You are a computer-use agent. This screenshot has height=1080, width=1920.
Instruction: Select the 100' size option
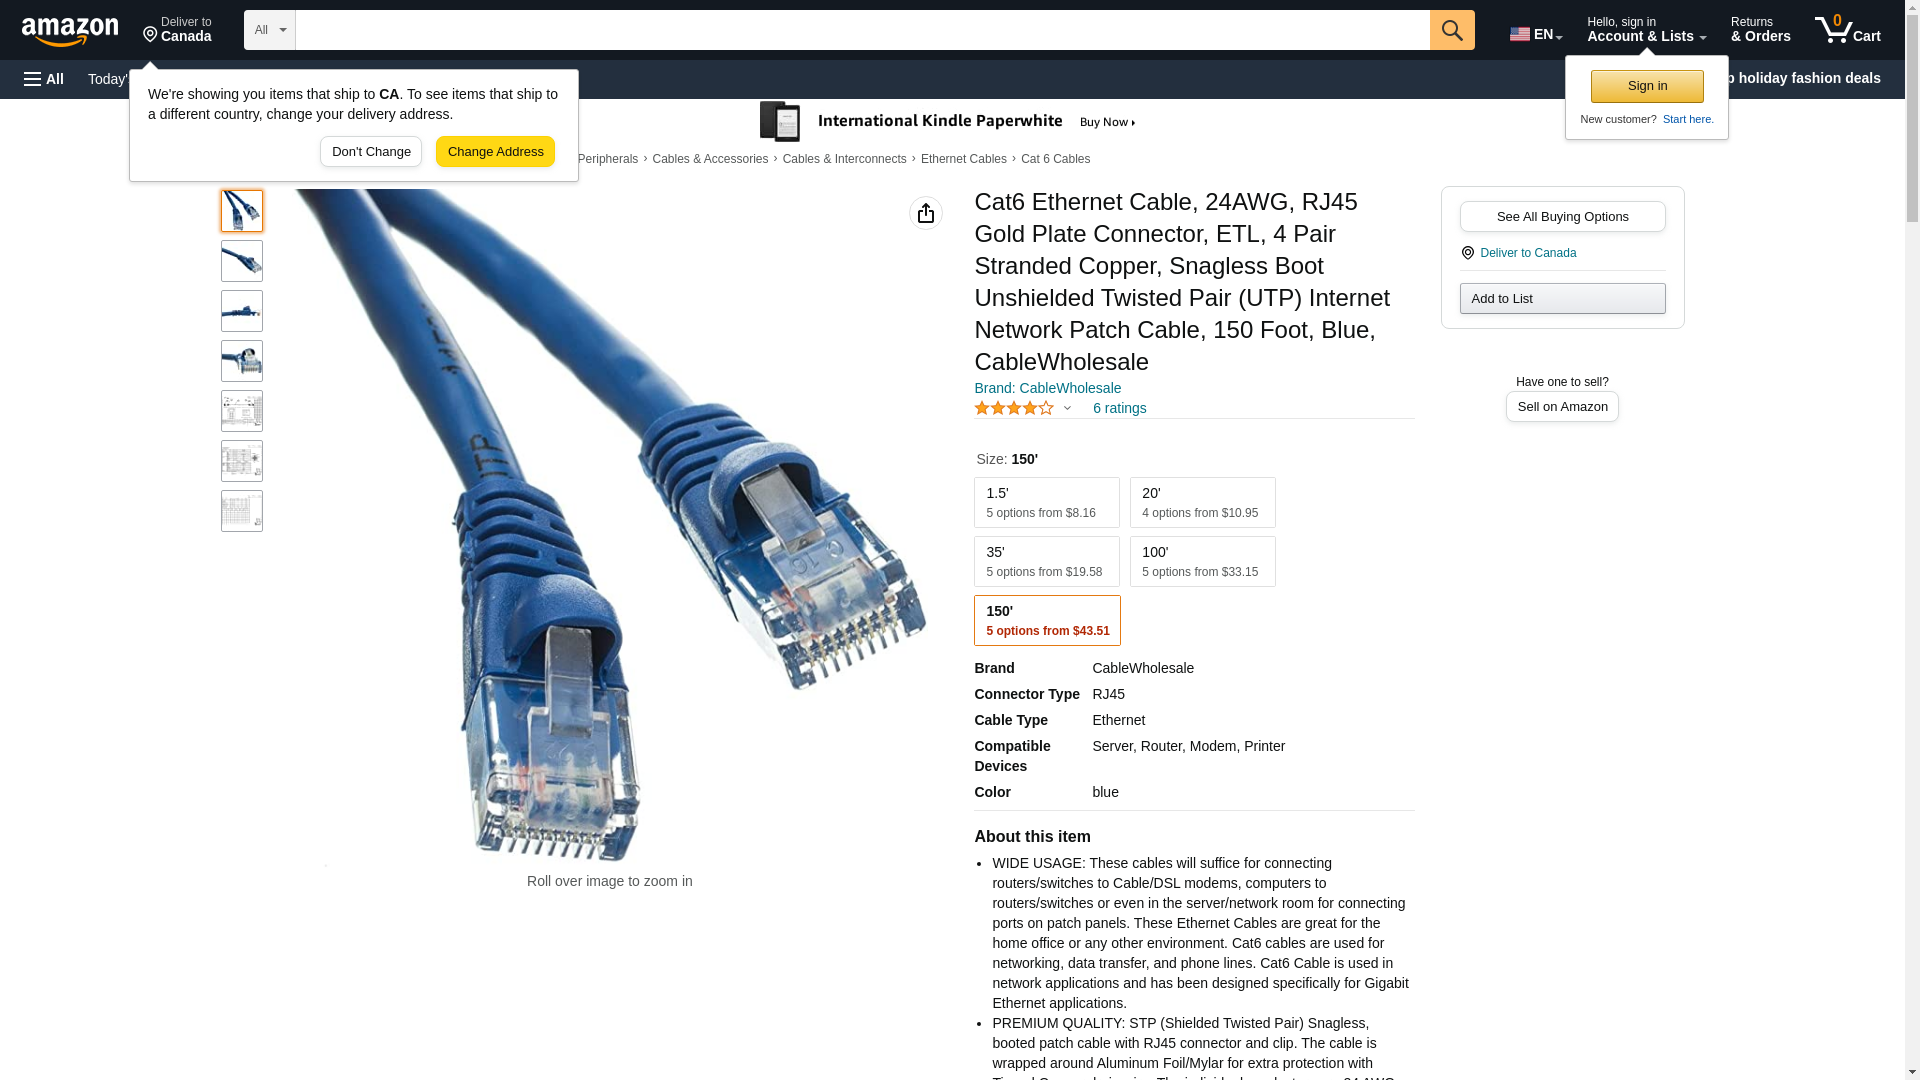[x=1203, y=562]
